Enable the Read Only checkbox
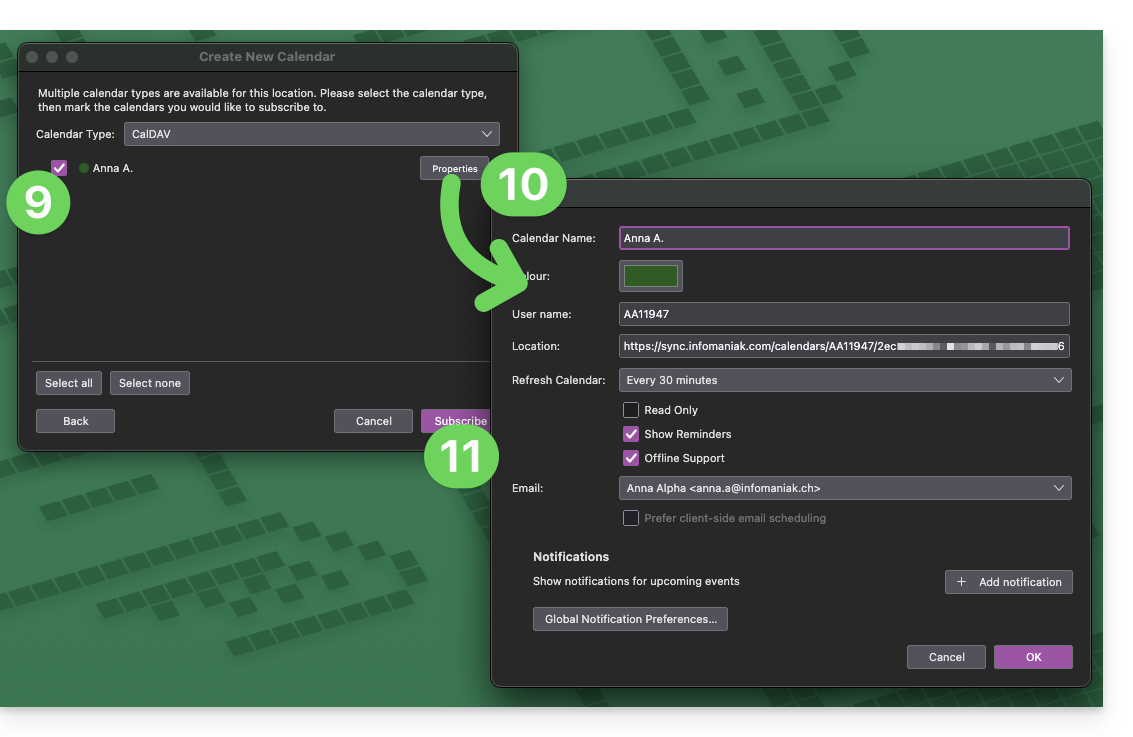 (631, 410)
